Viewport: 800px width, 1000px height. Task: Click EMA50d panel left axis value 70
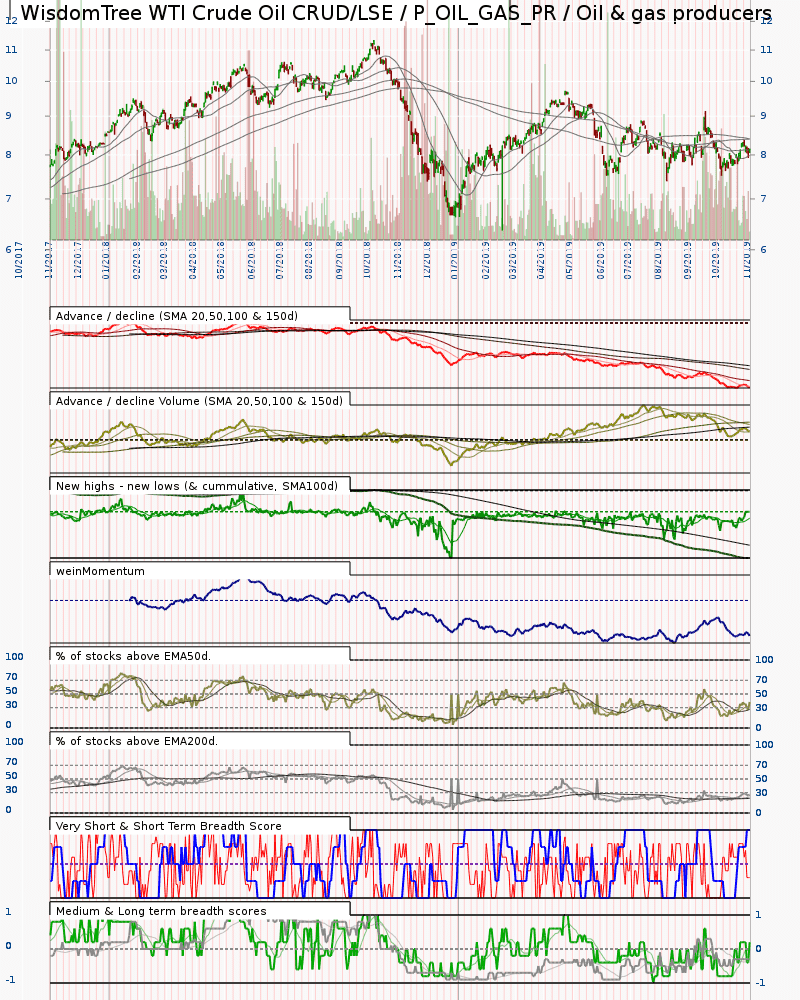point(11,677)
